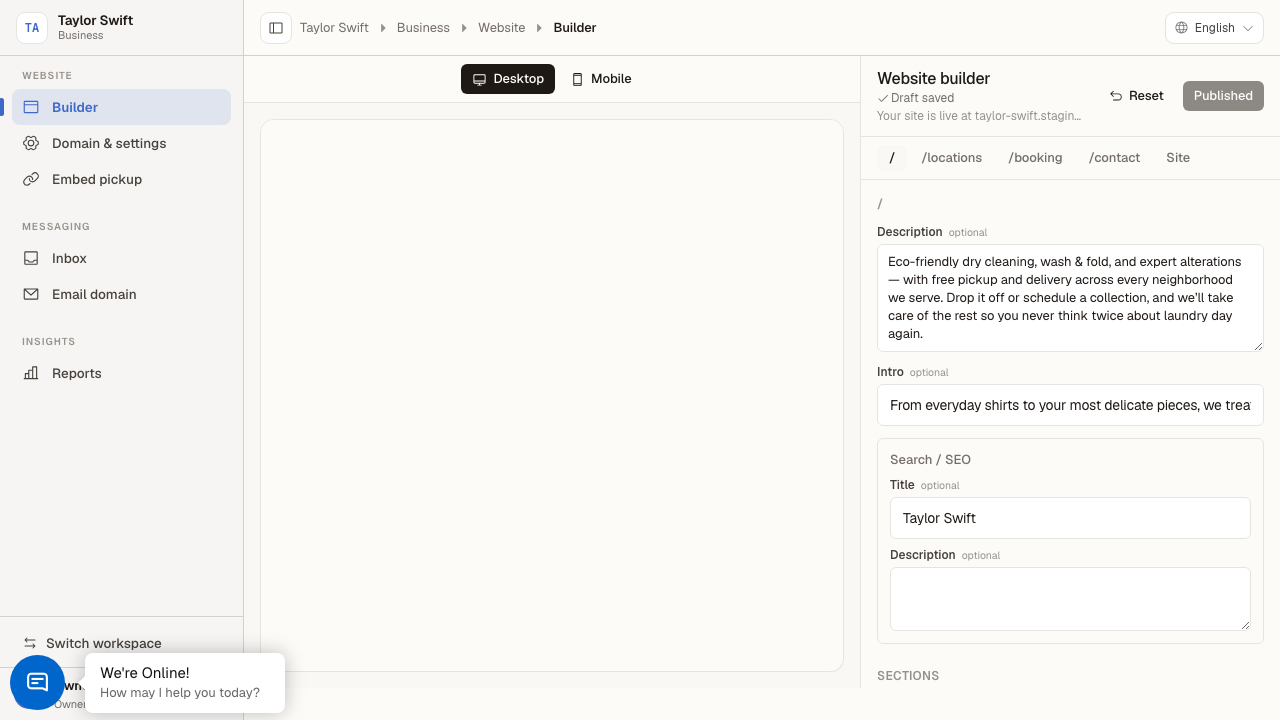Expand the language selector chevron
Viewport: 1280px width, 720px height.
pos(1248,28)
